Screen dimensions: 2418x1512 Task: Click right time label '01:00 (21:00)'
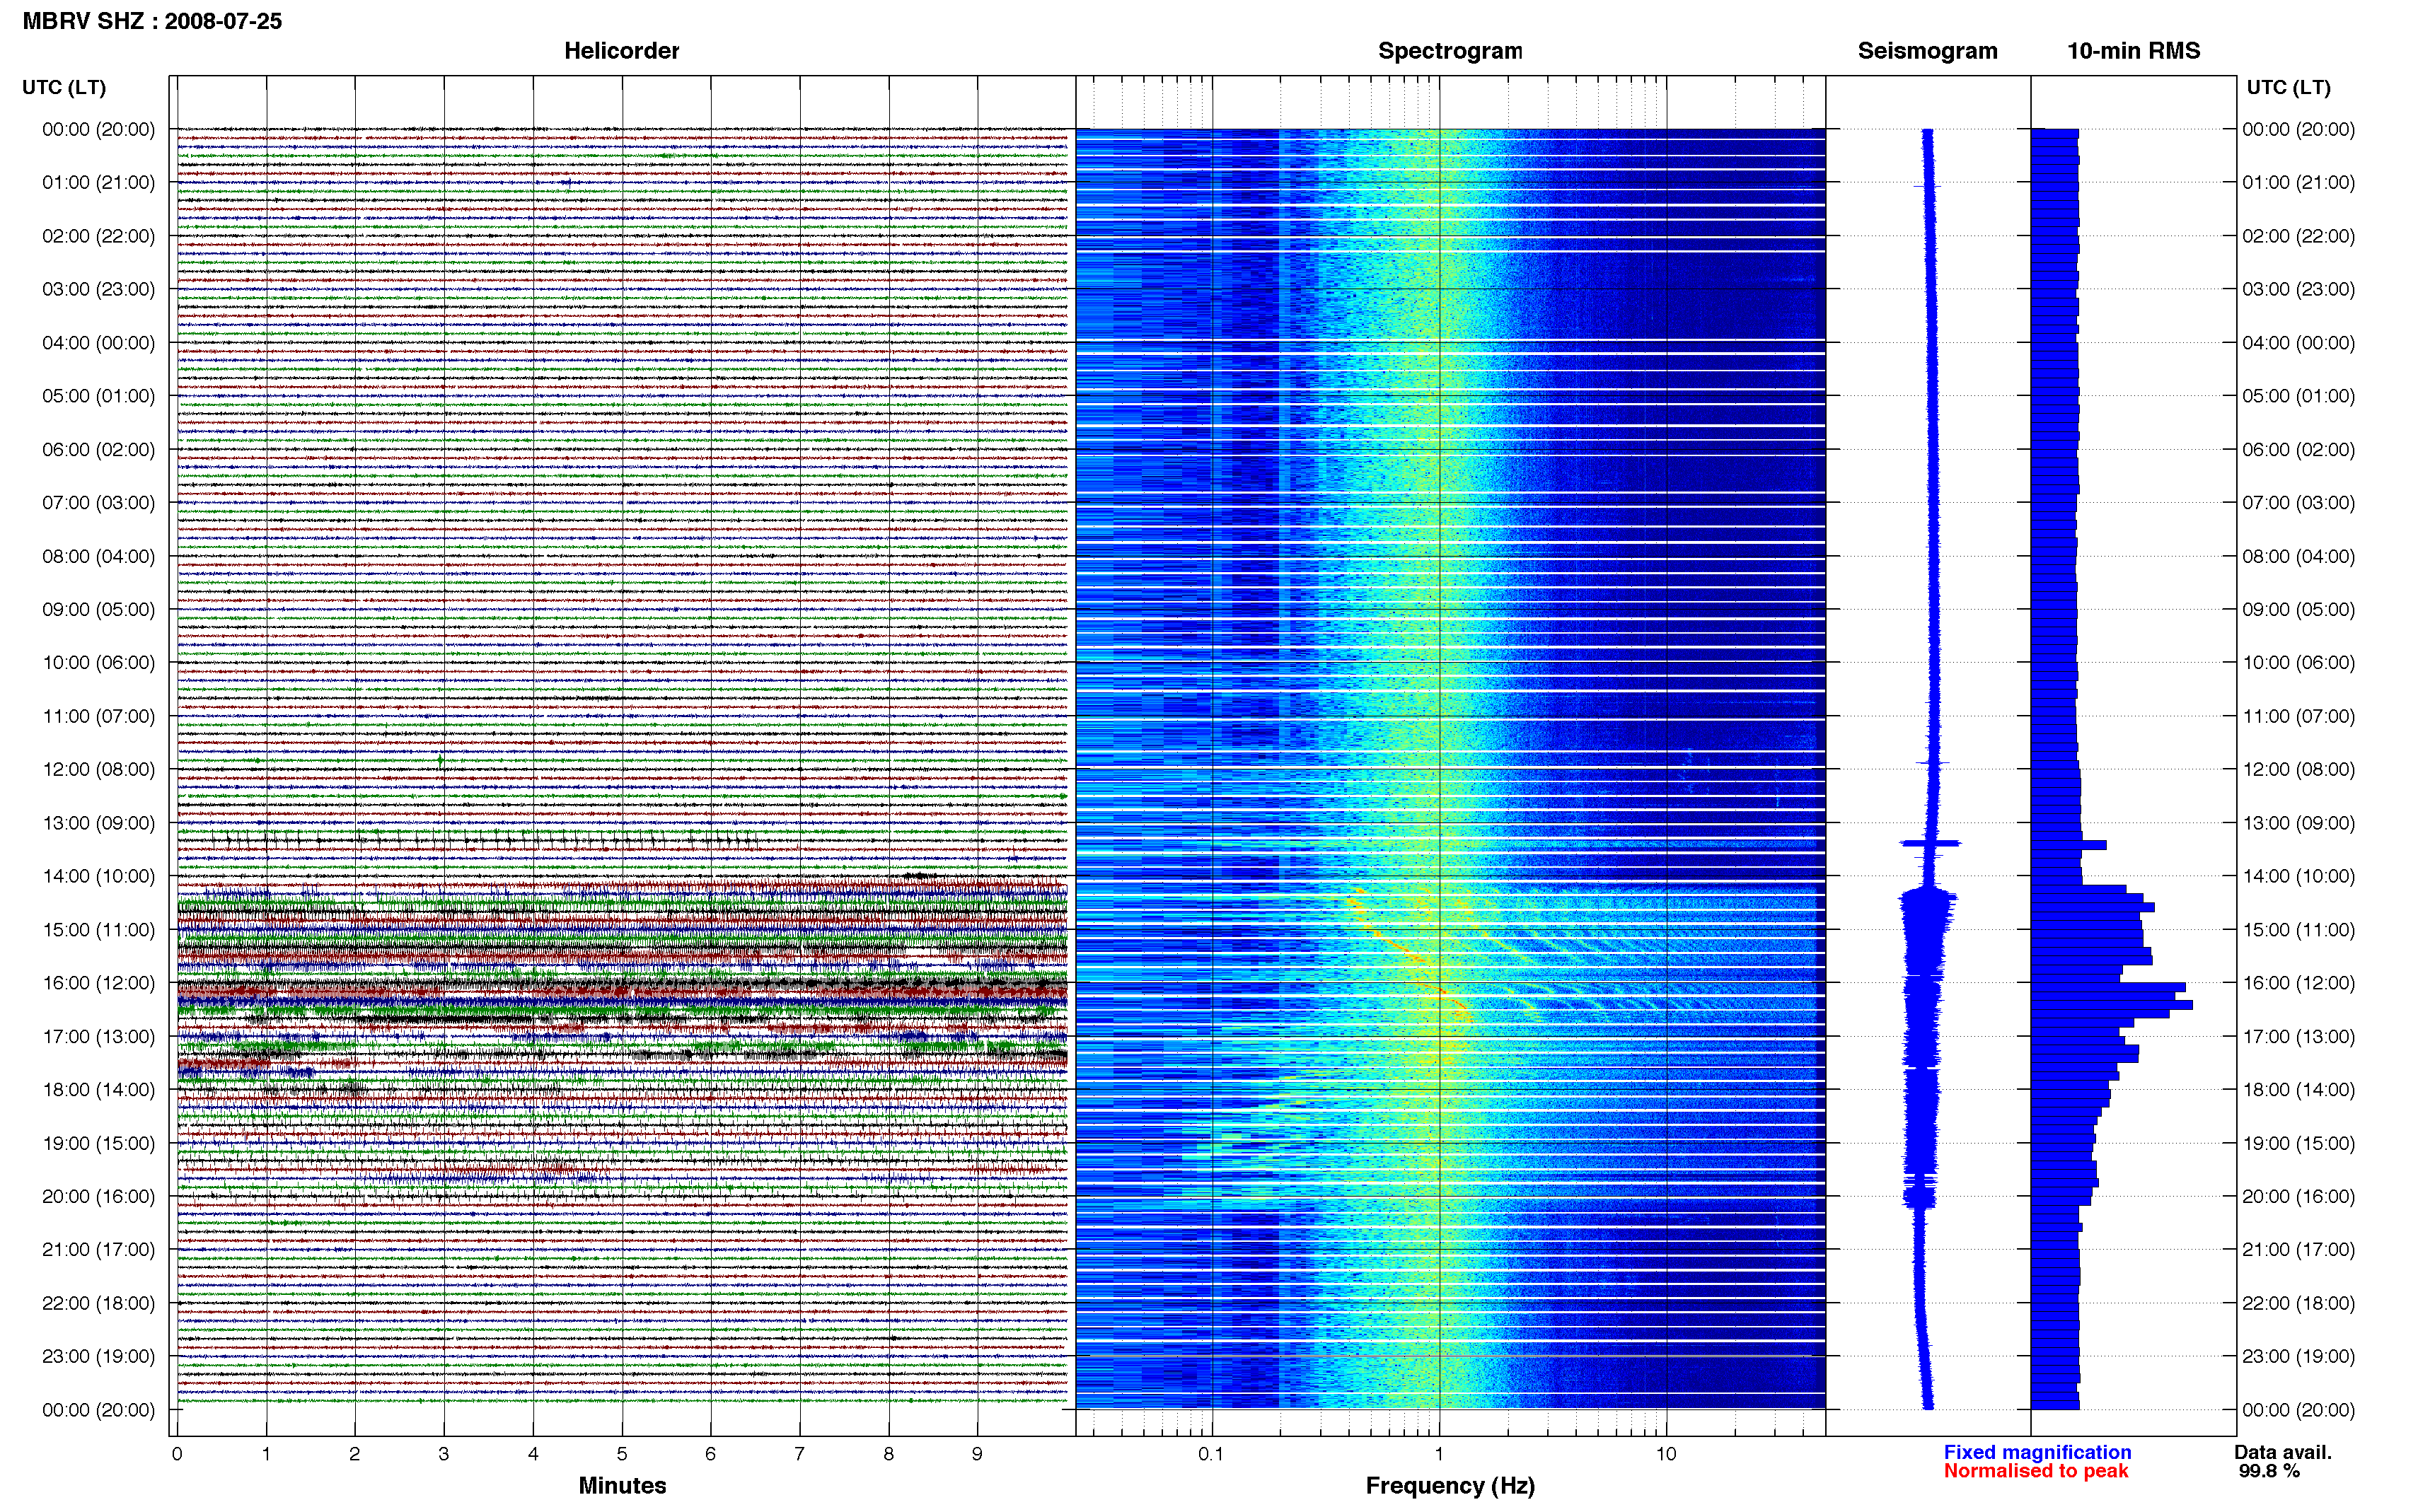pyautogui.click(x=2298, y=182)
